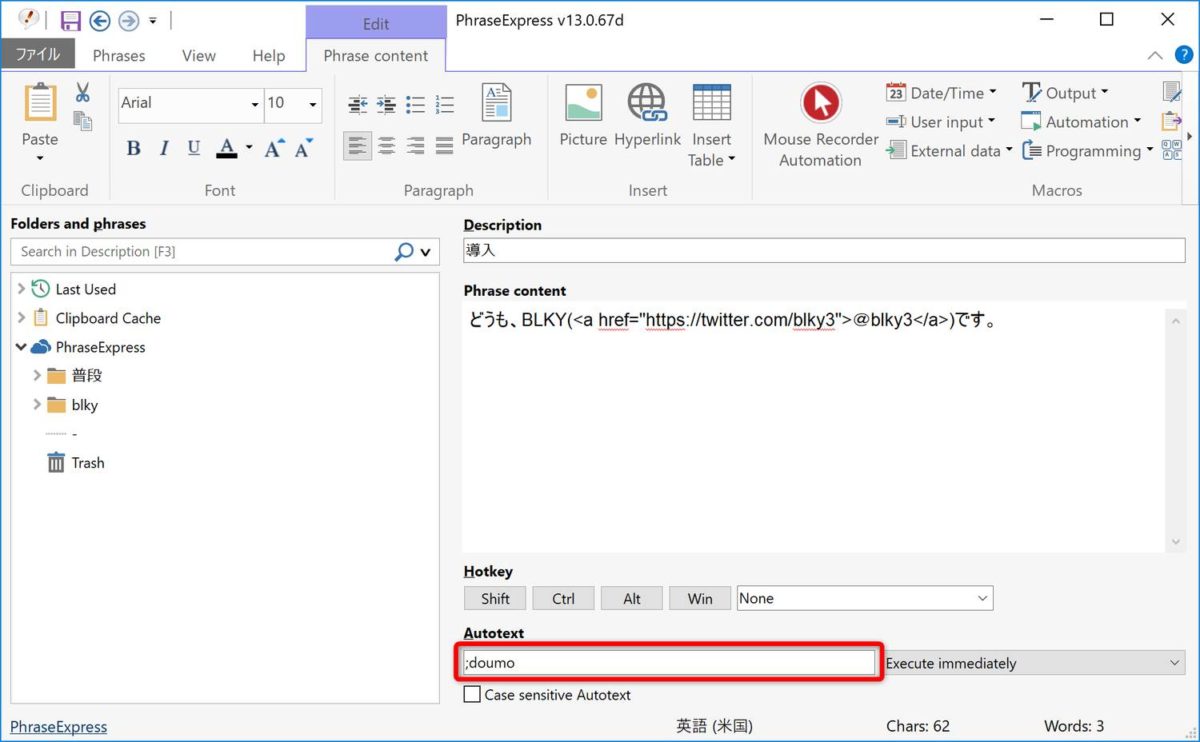Open the hotkey None dropdown
The height and width of the screenshot is (742, 1200).
coord(864,598)
